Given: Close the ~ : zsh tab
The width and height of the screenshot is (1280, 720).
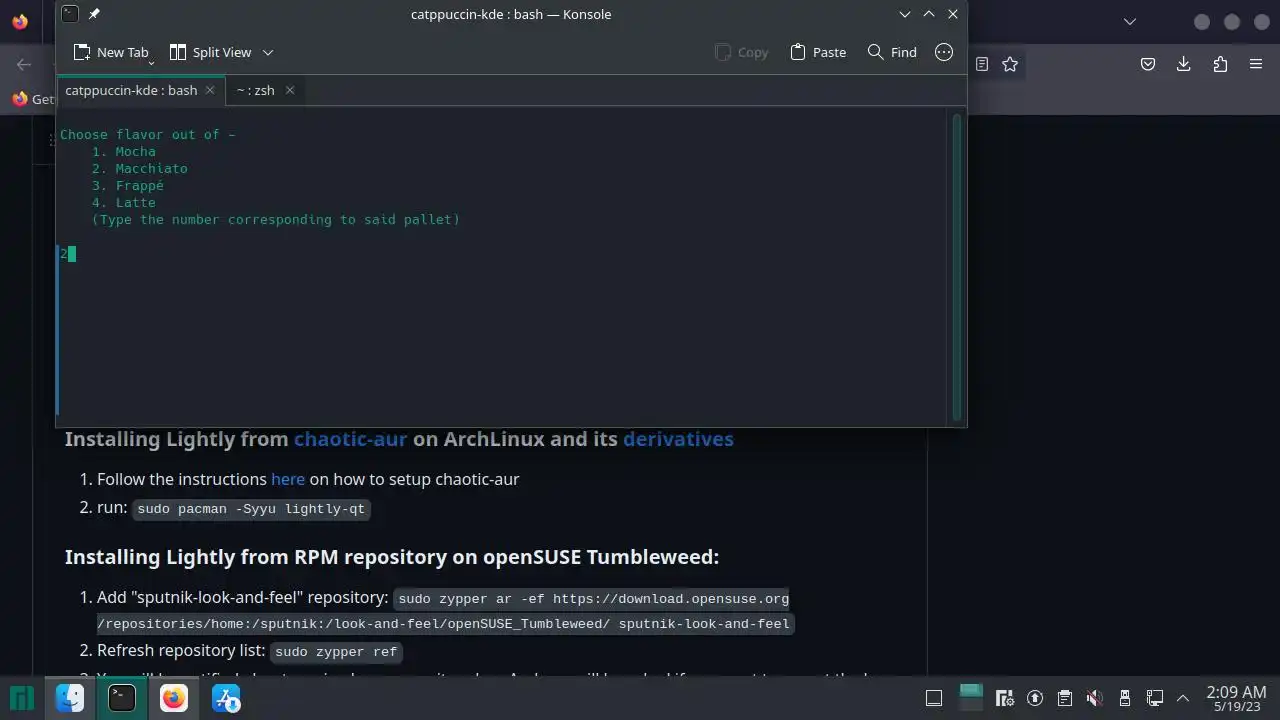Looking at the screenshot, I should [x=290, y=90].
